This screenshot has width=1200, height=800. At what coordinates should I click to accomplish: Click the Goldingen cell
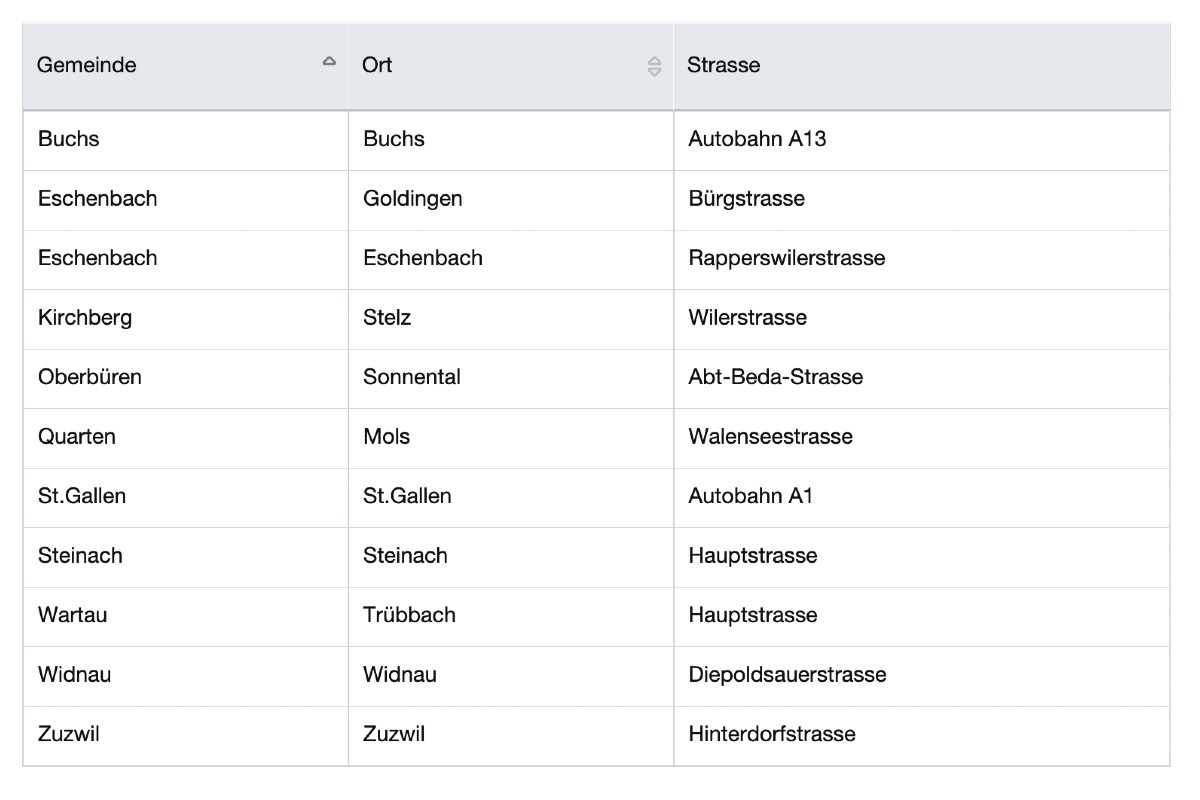click(413, 198)
